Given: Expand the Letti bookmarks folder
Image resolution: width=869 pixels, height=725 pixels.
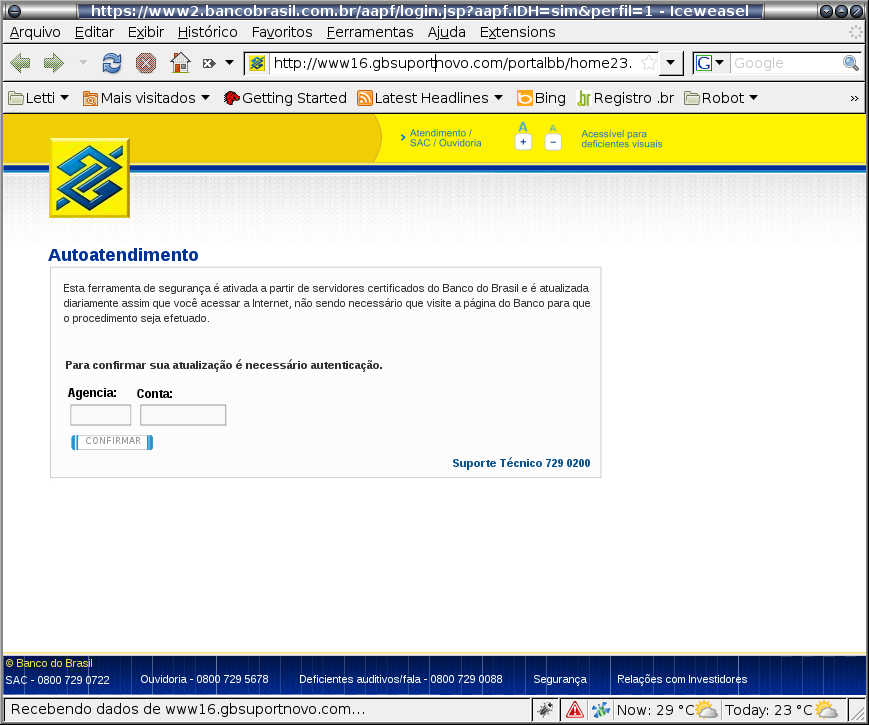Looking at the screenshot, I should (38, 98).
